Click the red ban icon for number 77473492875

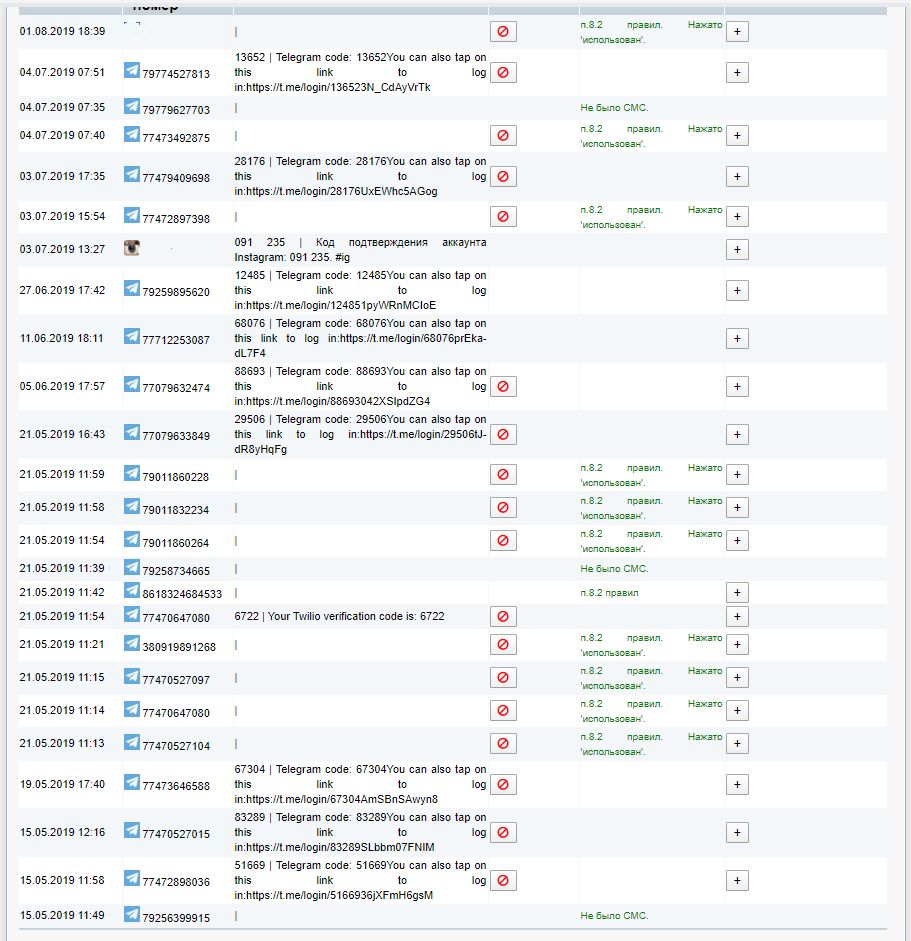tap(503, 136)
